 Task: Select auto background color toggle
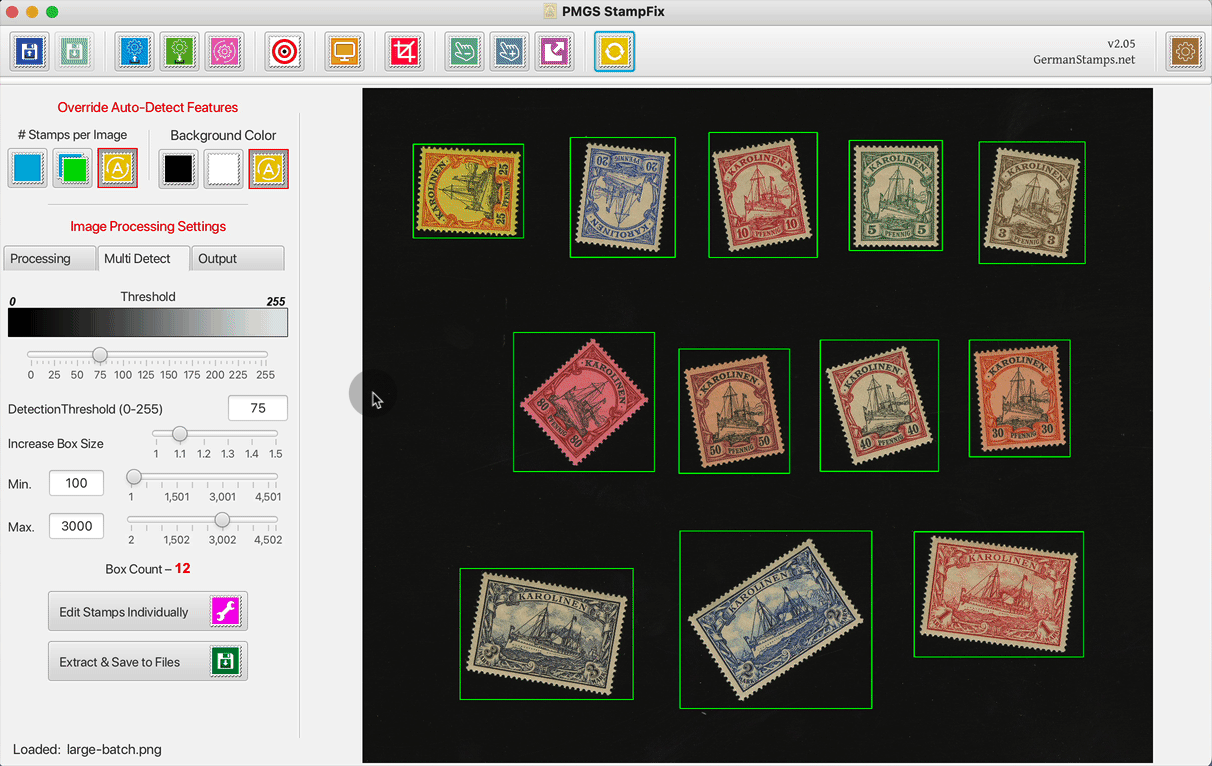269,168
